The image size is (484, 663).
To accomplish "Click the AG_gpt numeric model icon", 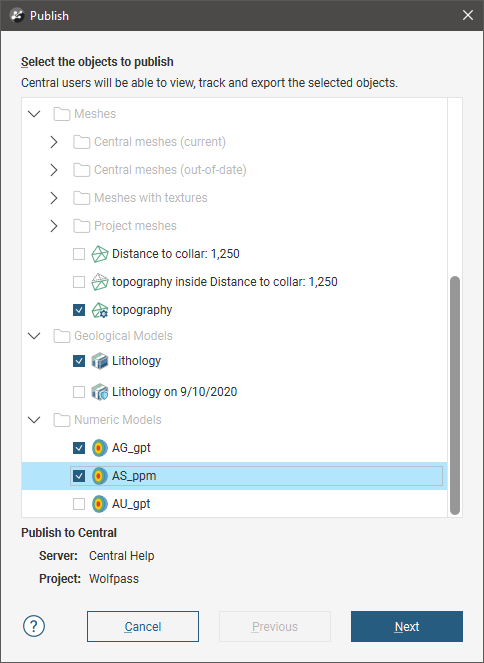I will [x=100, y=448].
